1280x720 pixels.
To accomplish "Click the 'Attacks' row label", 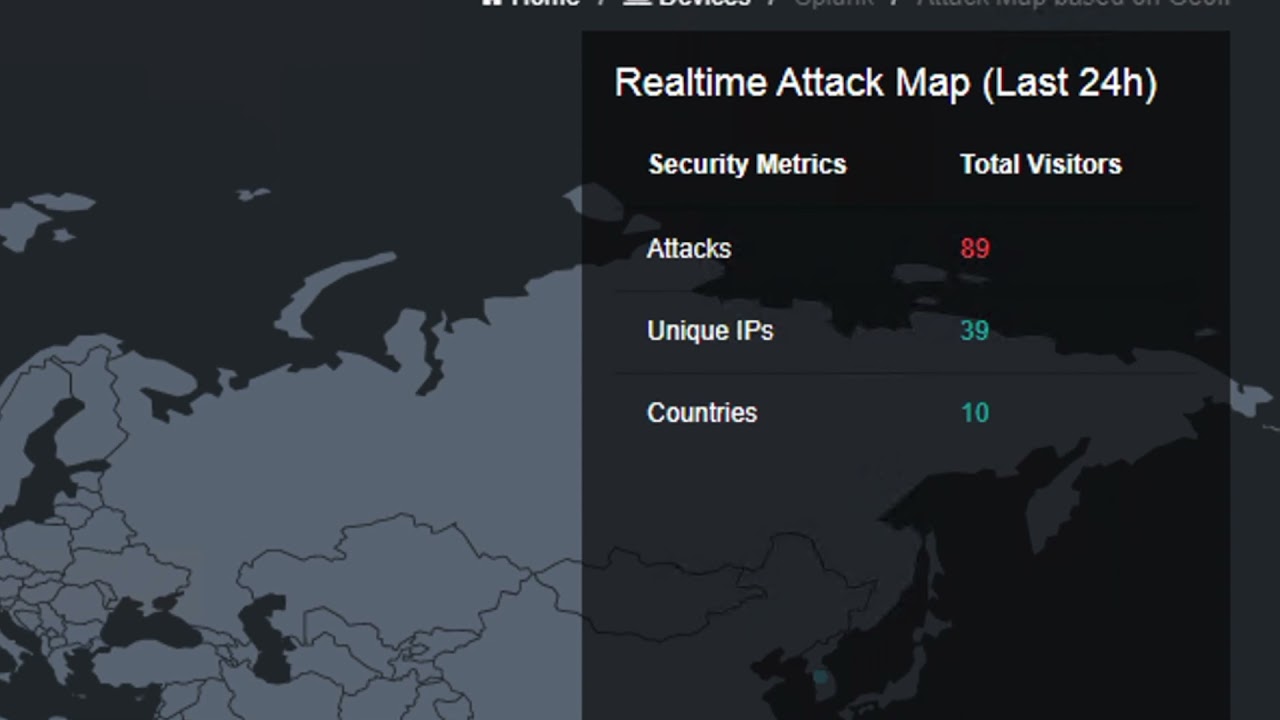I will (689, 249).
